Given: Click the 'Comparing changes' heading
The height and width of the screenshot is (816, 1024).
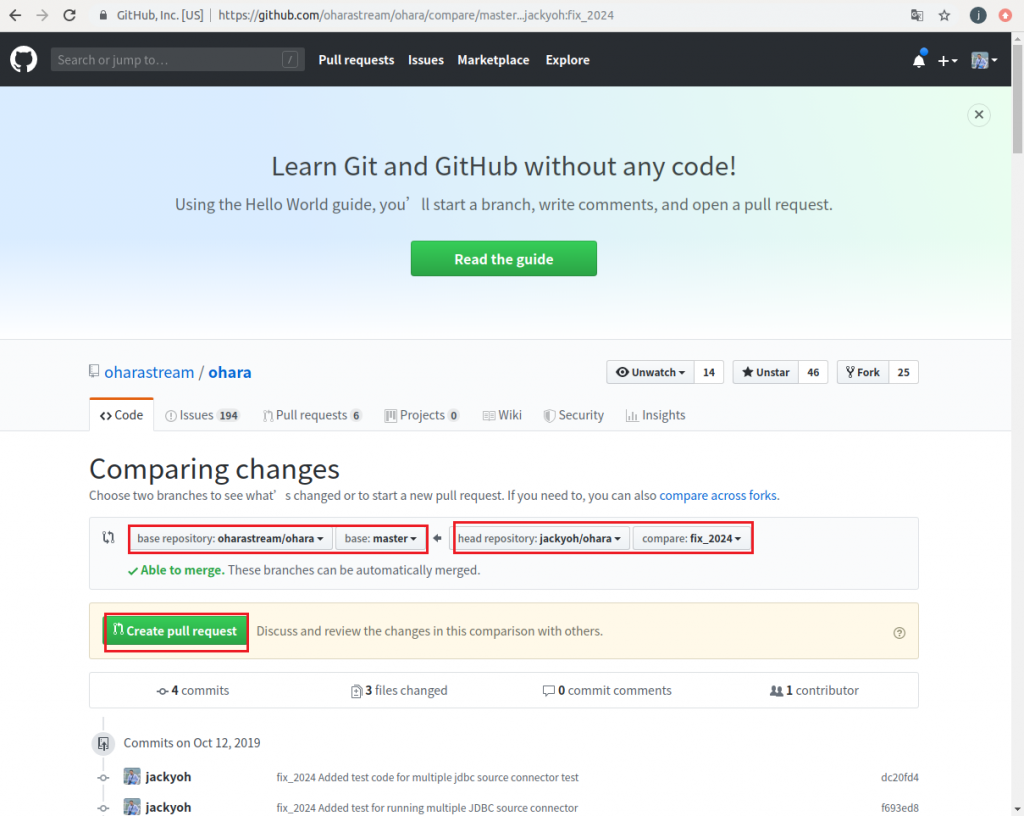Looking at the screenshot, I should coord(214,469).
